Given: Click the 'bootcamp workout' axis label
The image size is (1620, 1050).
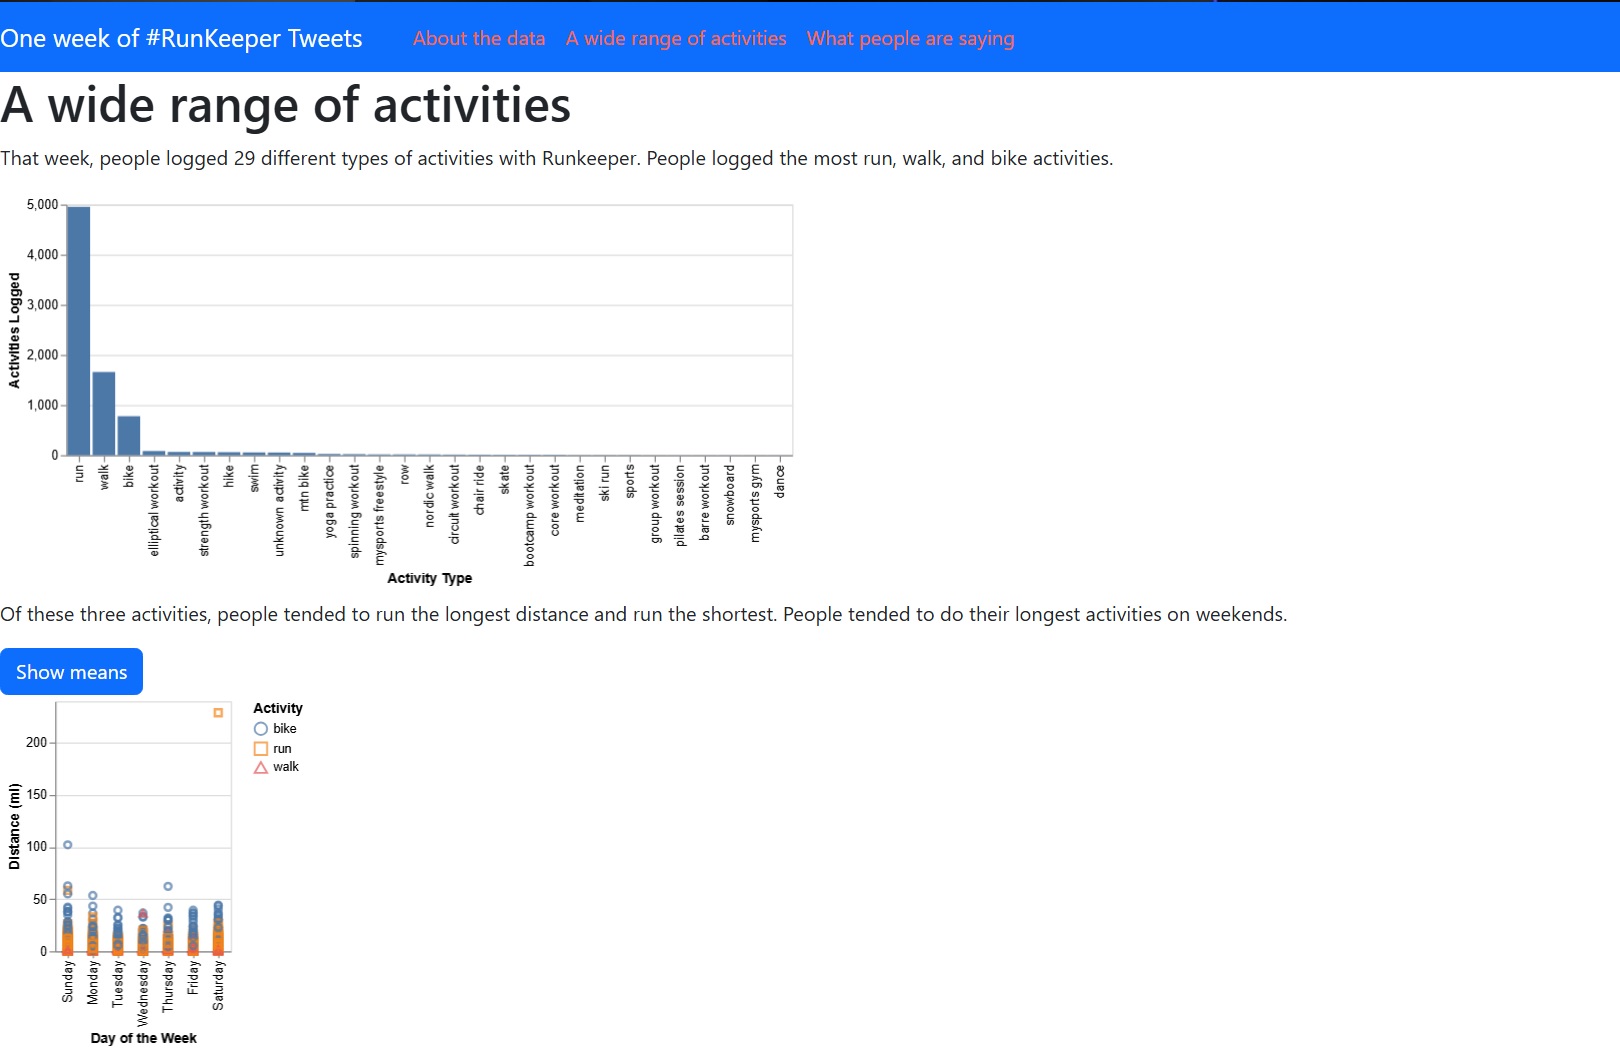Looking at the screenshot, I should pyautogui.click(x=529, y=515).
